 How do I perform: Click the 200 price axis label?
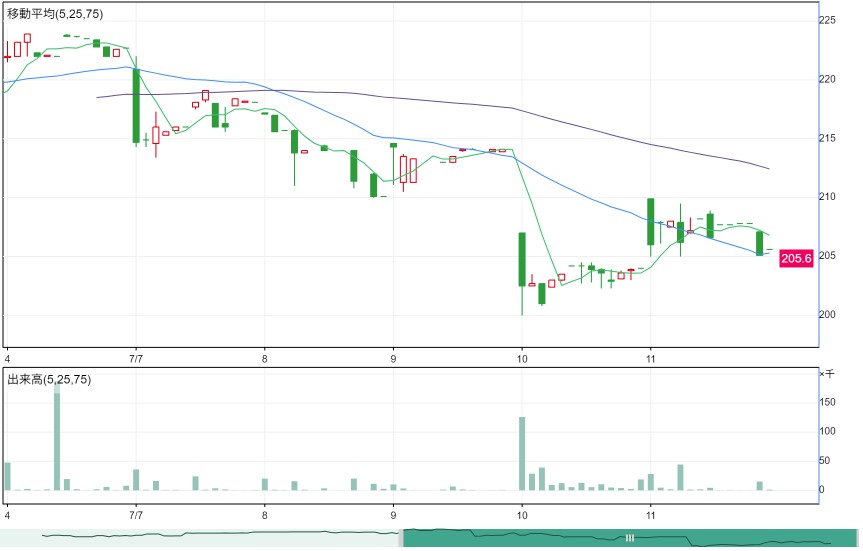click(827, 314)
